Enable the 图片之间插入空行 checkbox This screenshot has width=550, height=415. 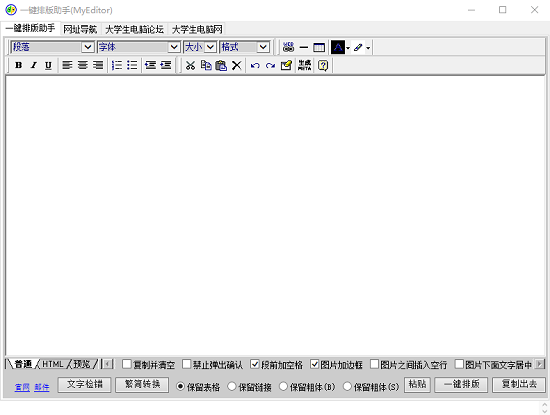click(x=375, y=364)
